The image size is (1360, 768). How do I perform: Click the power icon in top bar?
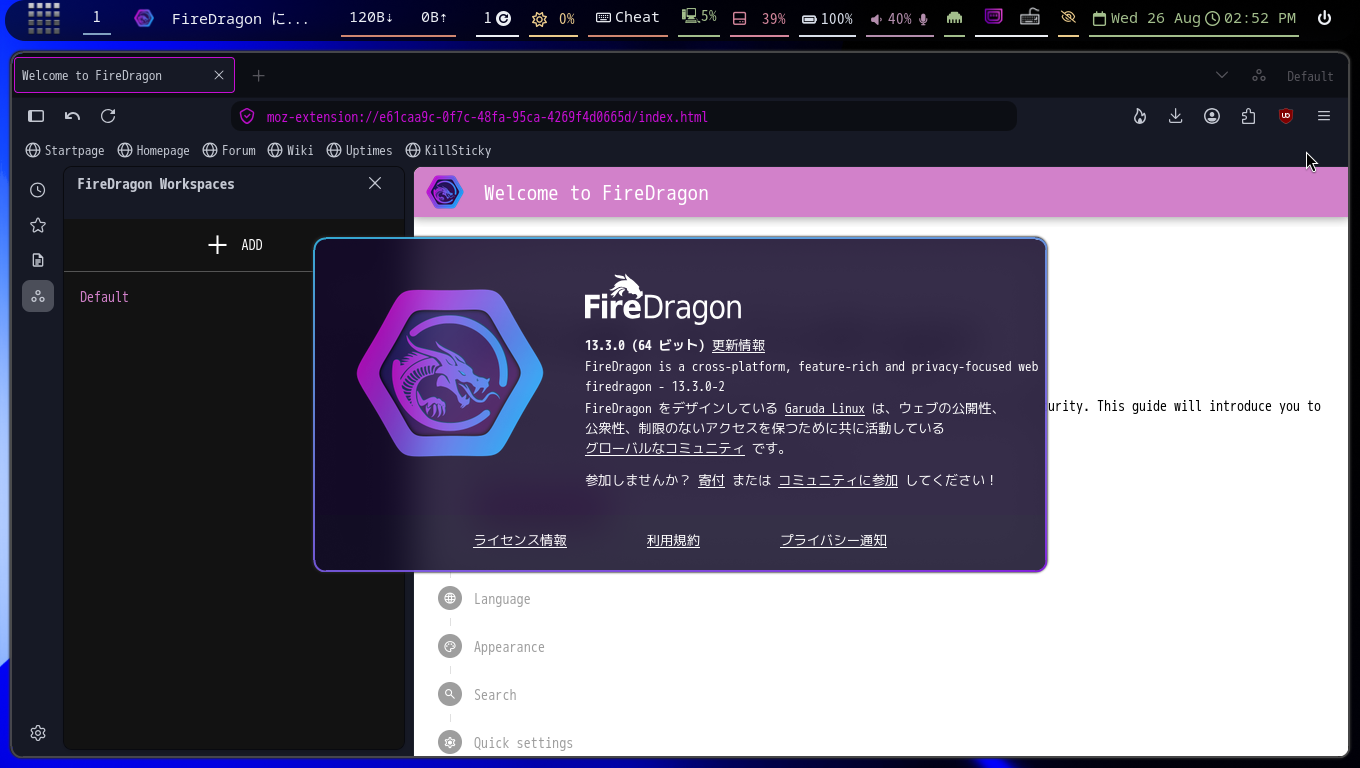tap(1325, 18)
